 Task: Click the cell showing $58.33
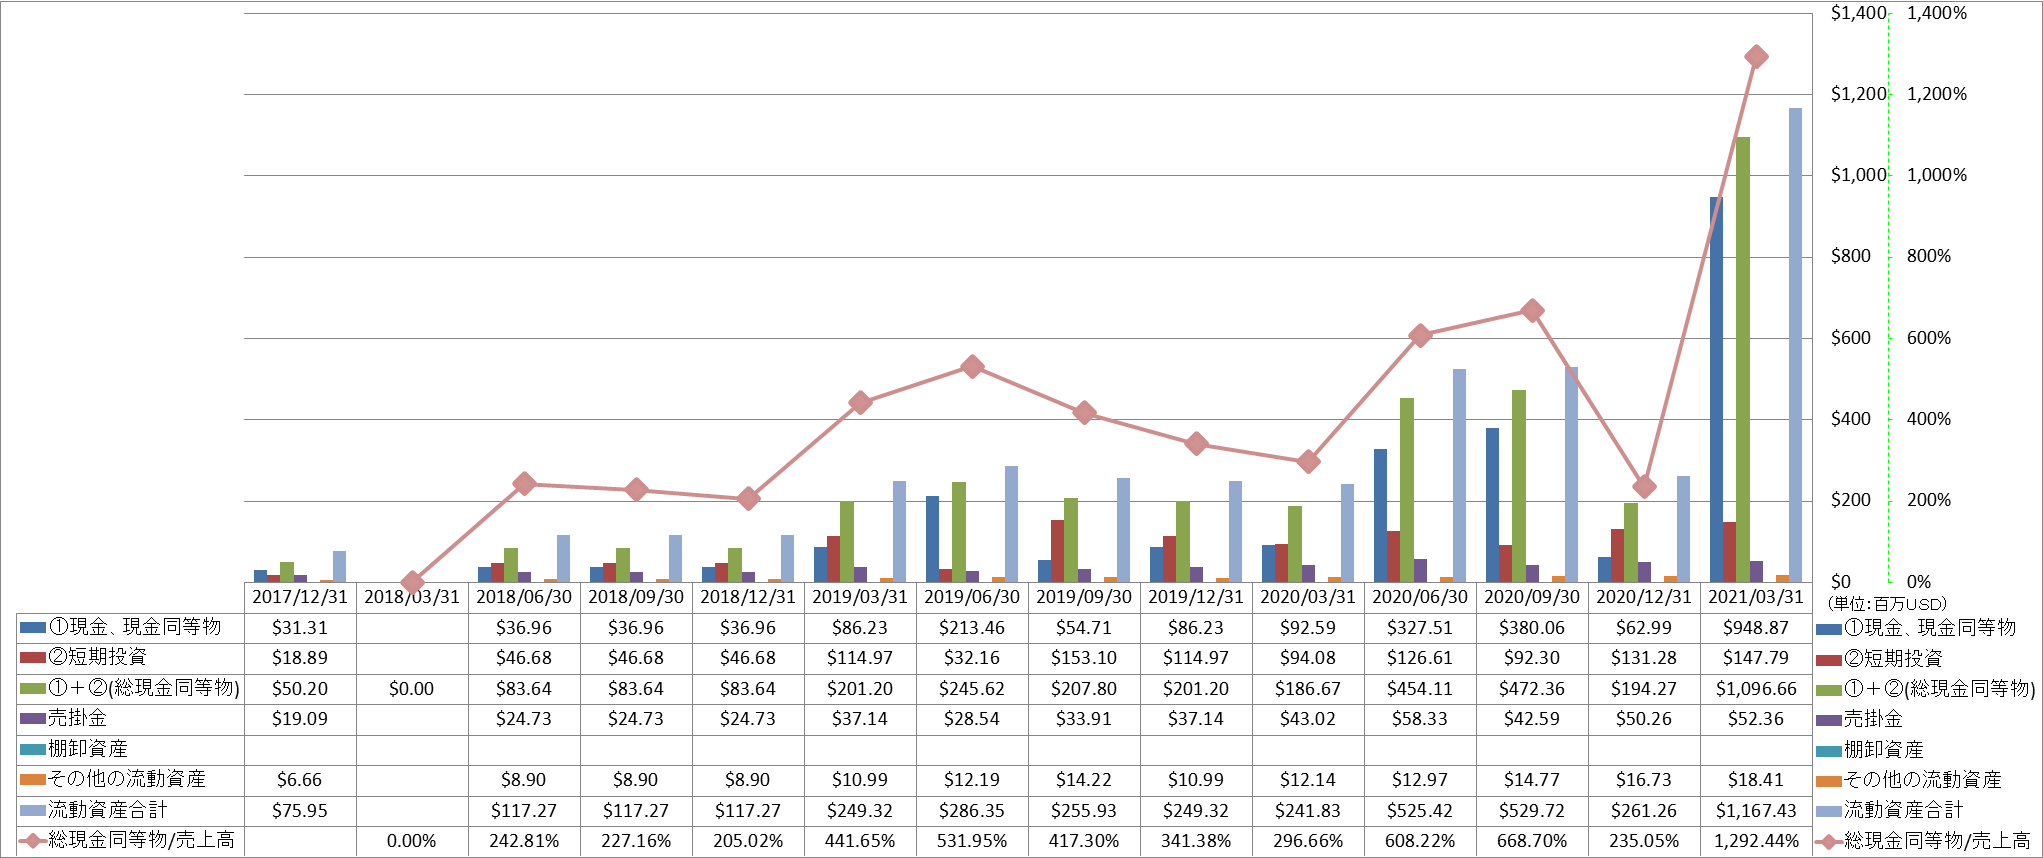point(1420,719)
